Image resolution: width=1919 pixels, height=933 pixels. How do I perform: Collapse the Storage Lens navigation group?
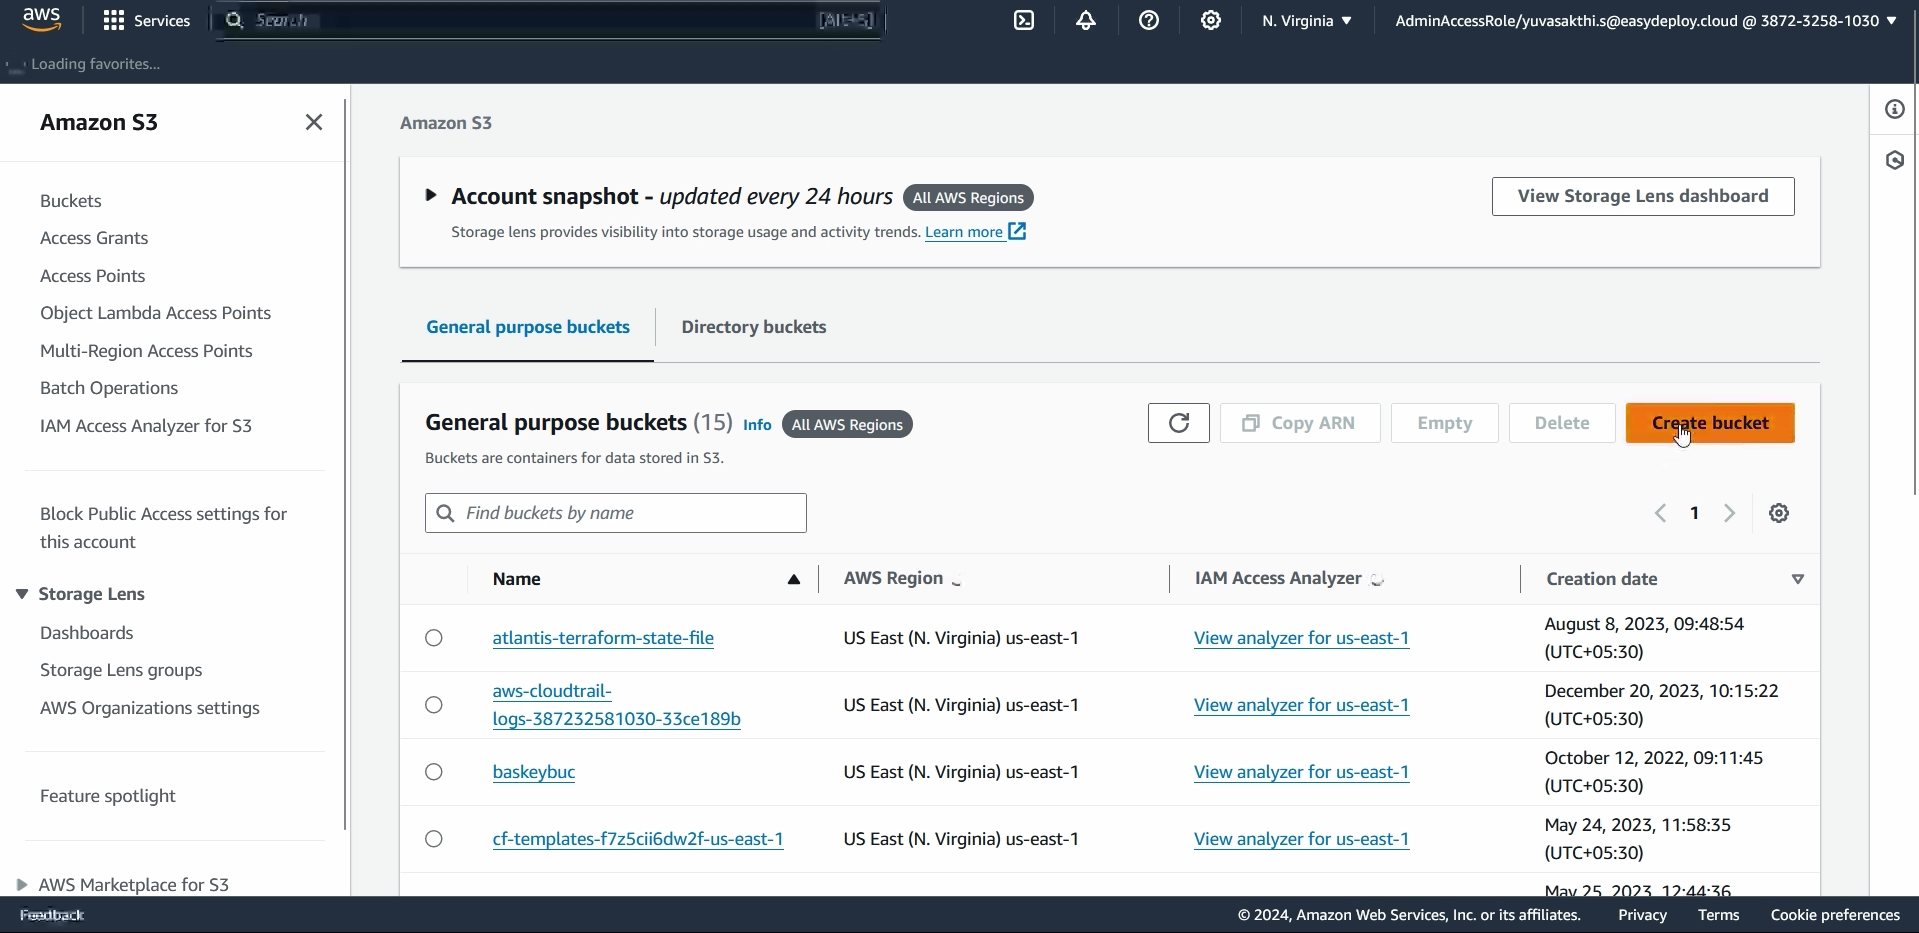[22, 594]
